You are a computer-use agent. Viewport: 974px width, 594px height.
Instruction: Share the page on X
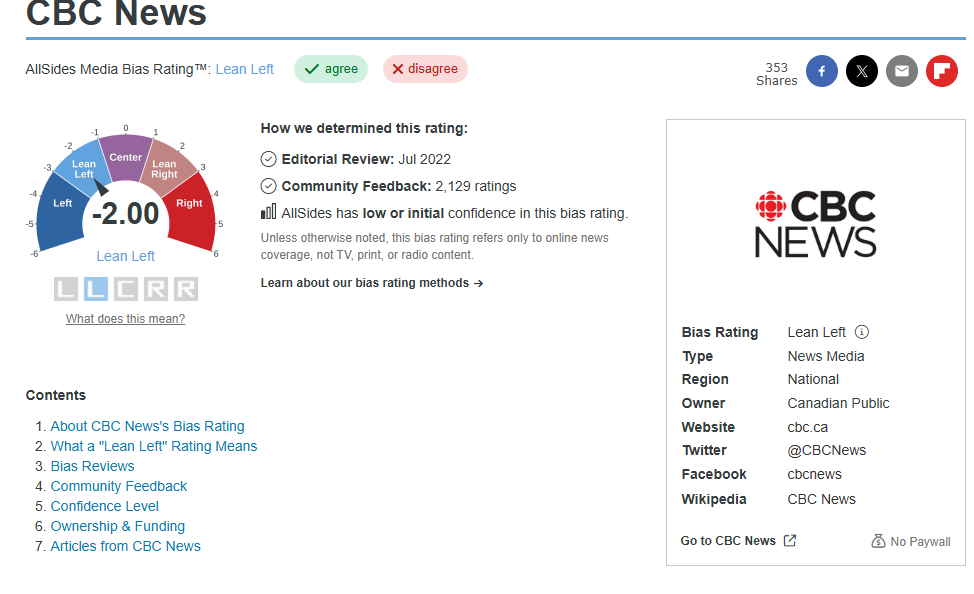point(862,71)
